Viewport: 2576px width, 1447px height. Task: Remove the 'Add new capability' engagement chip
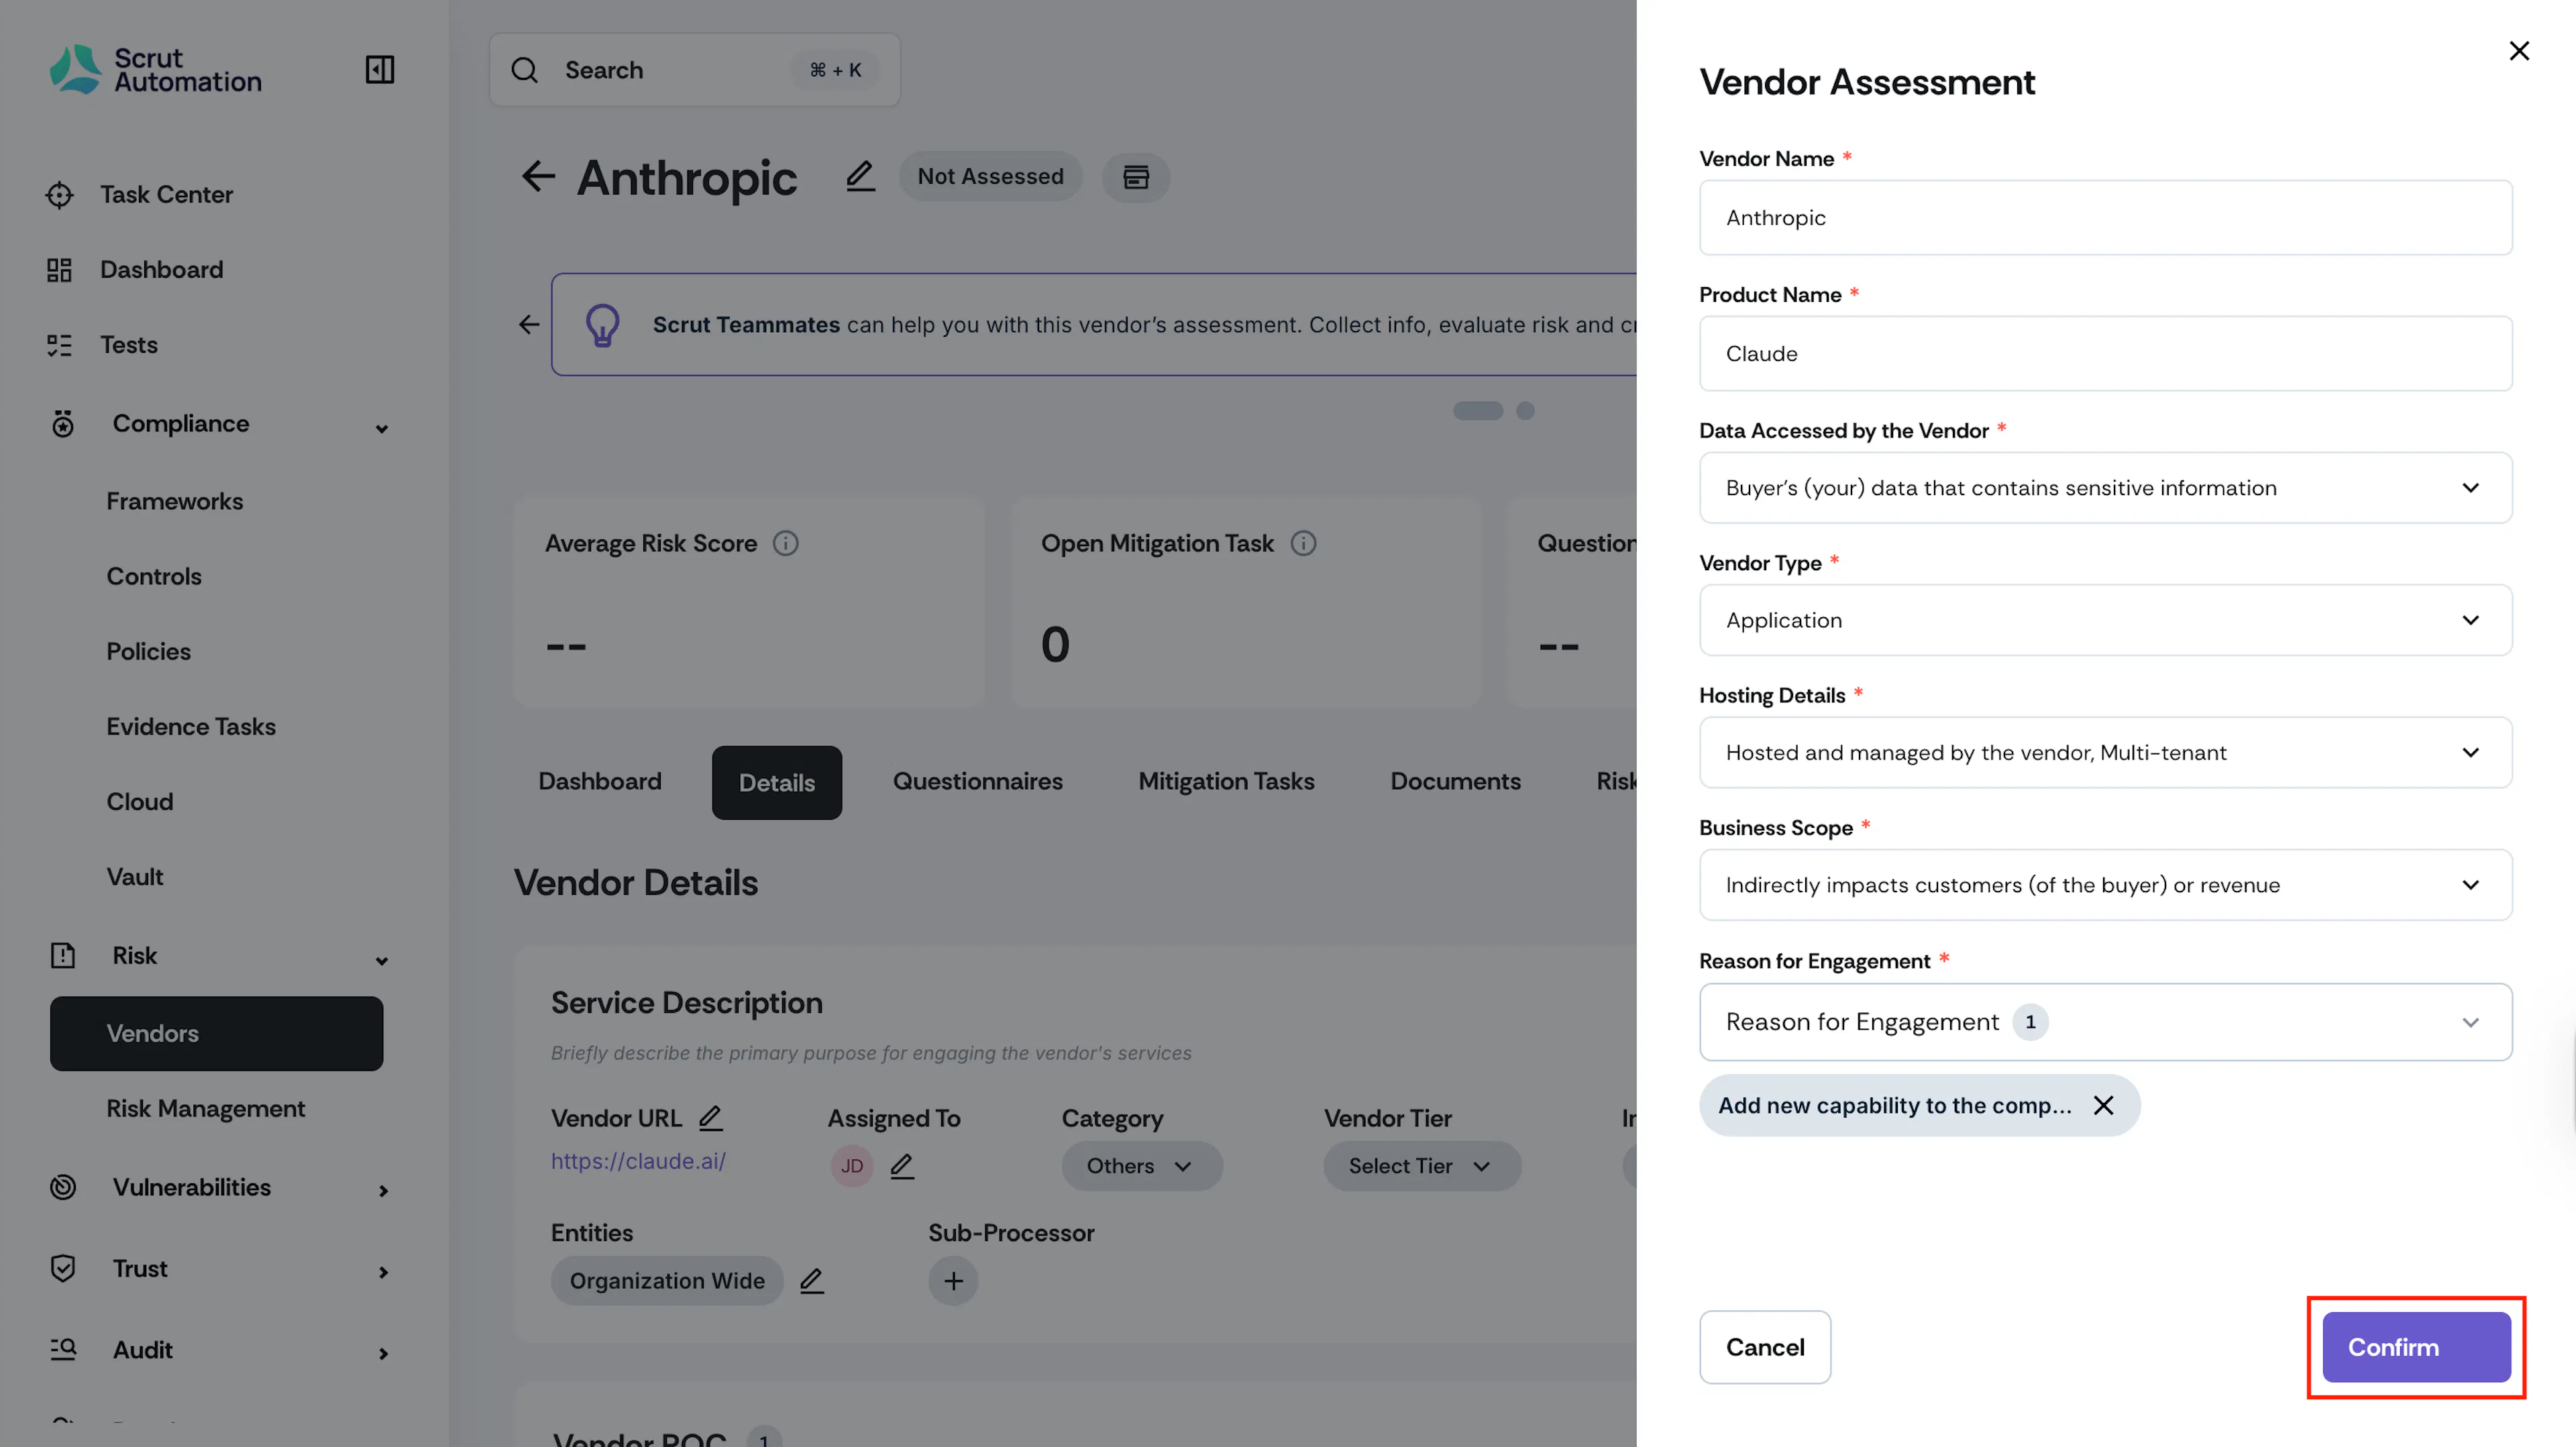[2104, 1105]
